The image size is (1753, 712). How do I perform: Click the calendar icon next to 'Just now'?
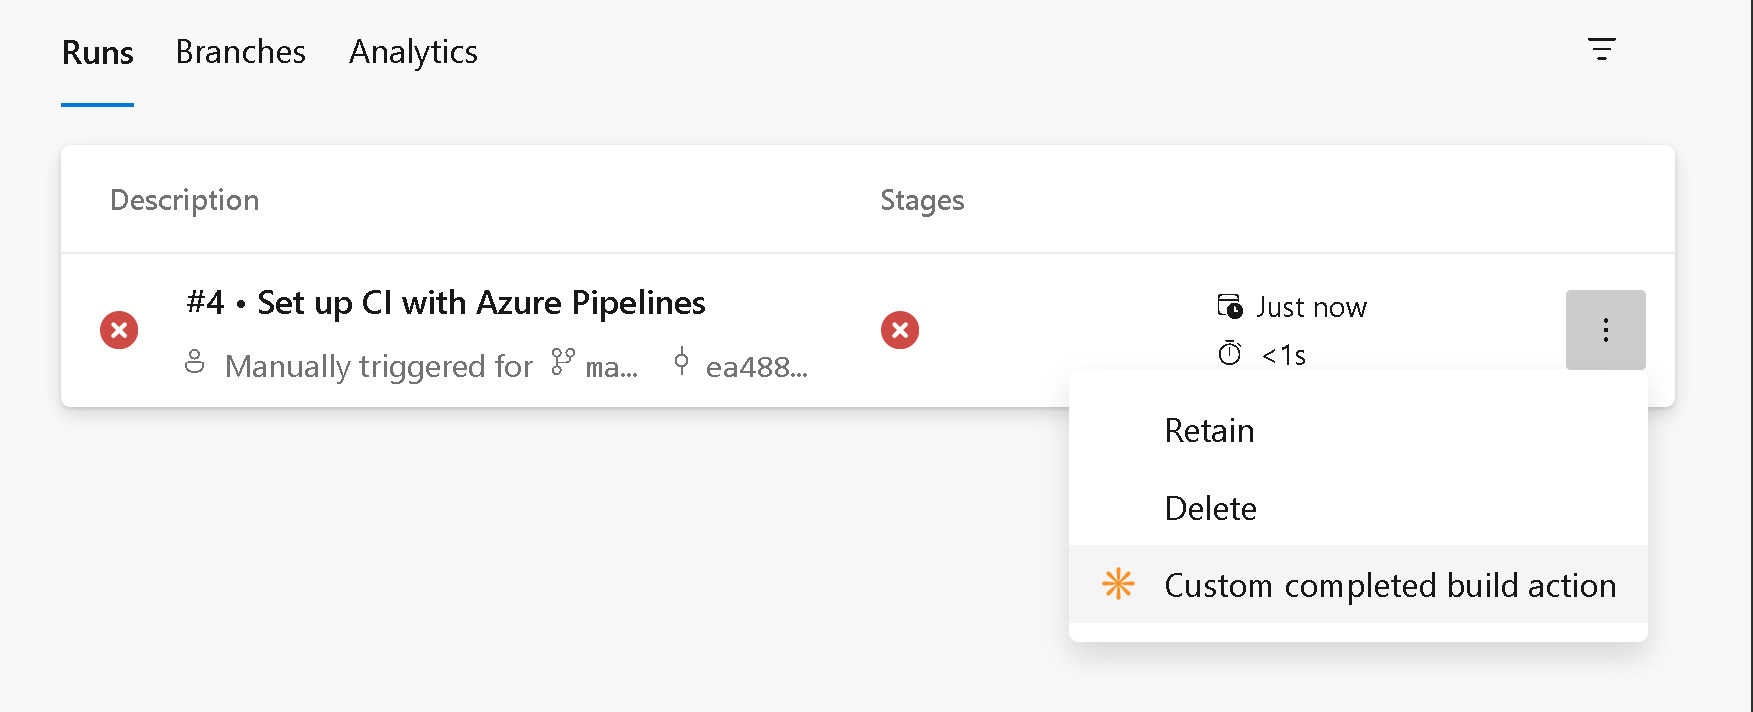[x=1231, y=306]
